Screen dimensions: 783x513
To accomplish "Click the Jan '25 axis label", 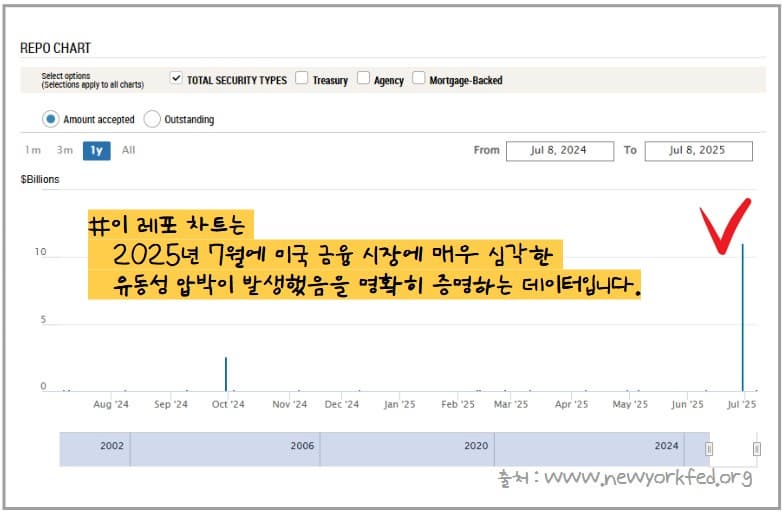I will click(399, 404).
